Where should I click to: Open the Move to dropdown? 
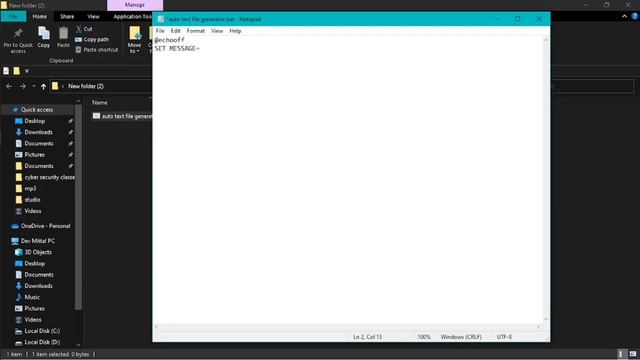[x=134, y=40]
